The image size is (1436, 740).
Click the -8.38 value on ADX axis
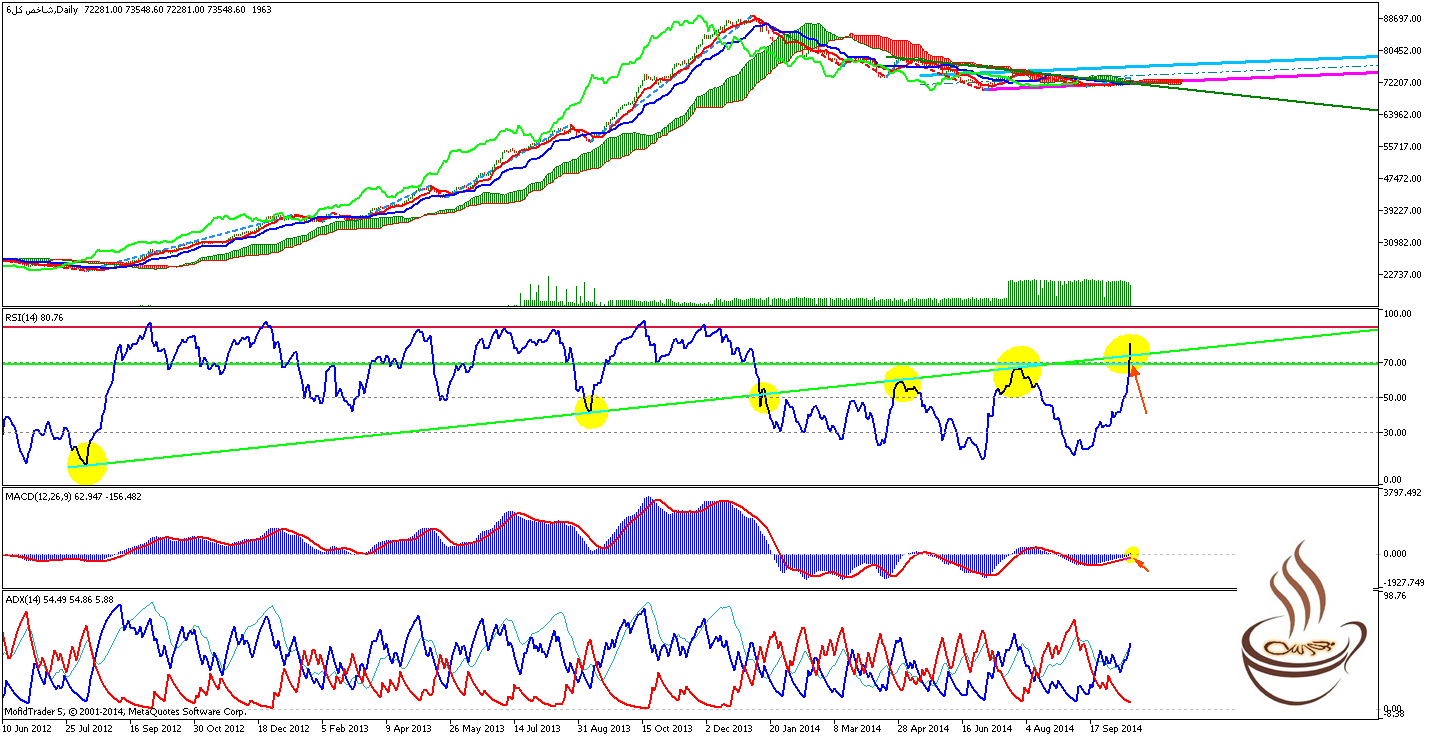[x=1396, y=713]
